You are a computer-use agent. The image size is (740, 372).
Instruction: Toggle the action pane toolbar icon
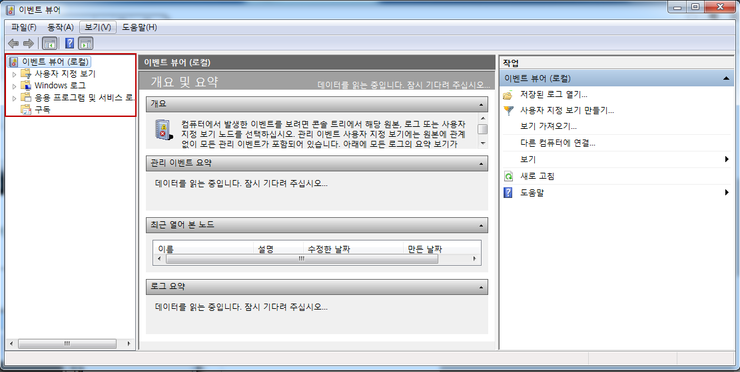pos(85,44)
